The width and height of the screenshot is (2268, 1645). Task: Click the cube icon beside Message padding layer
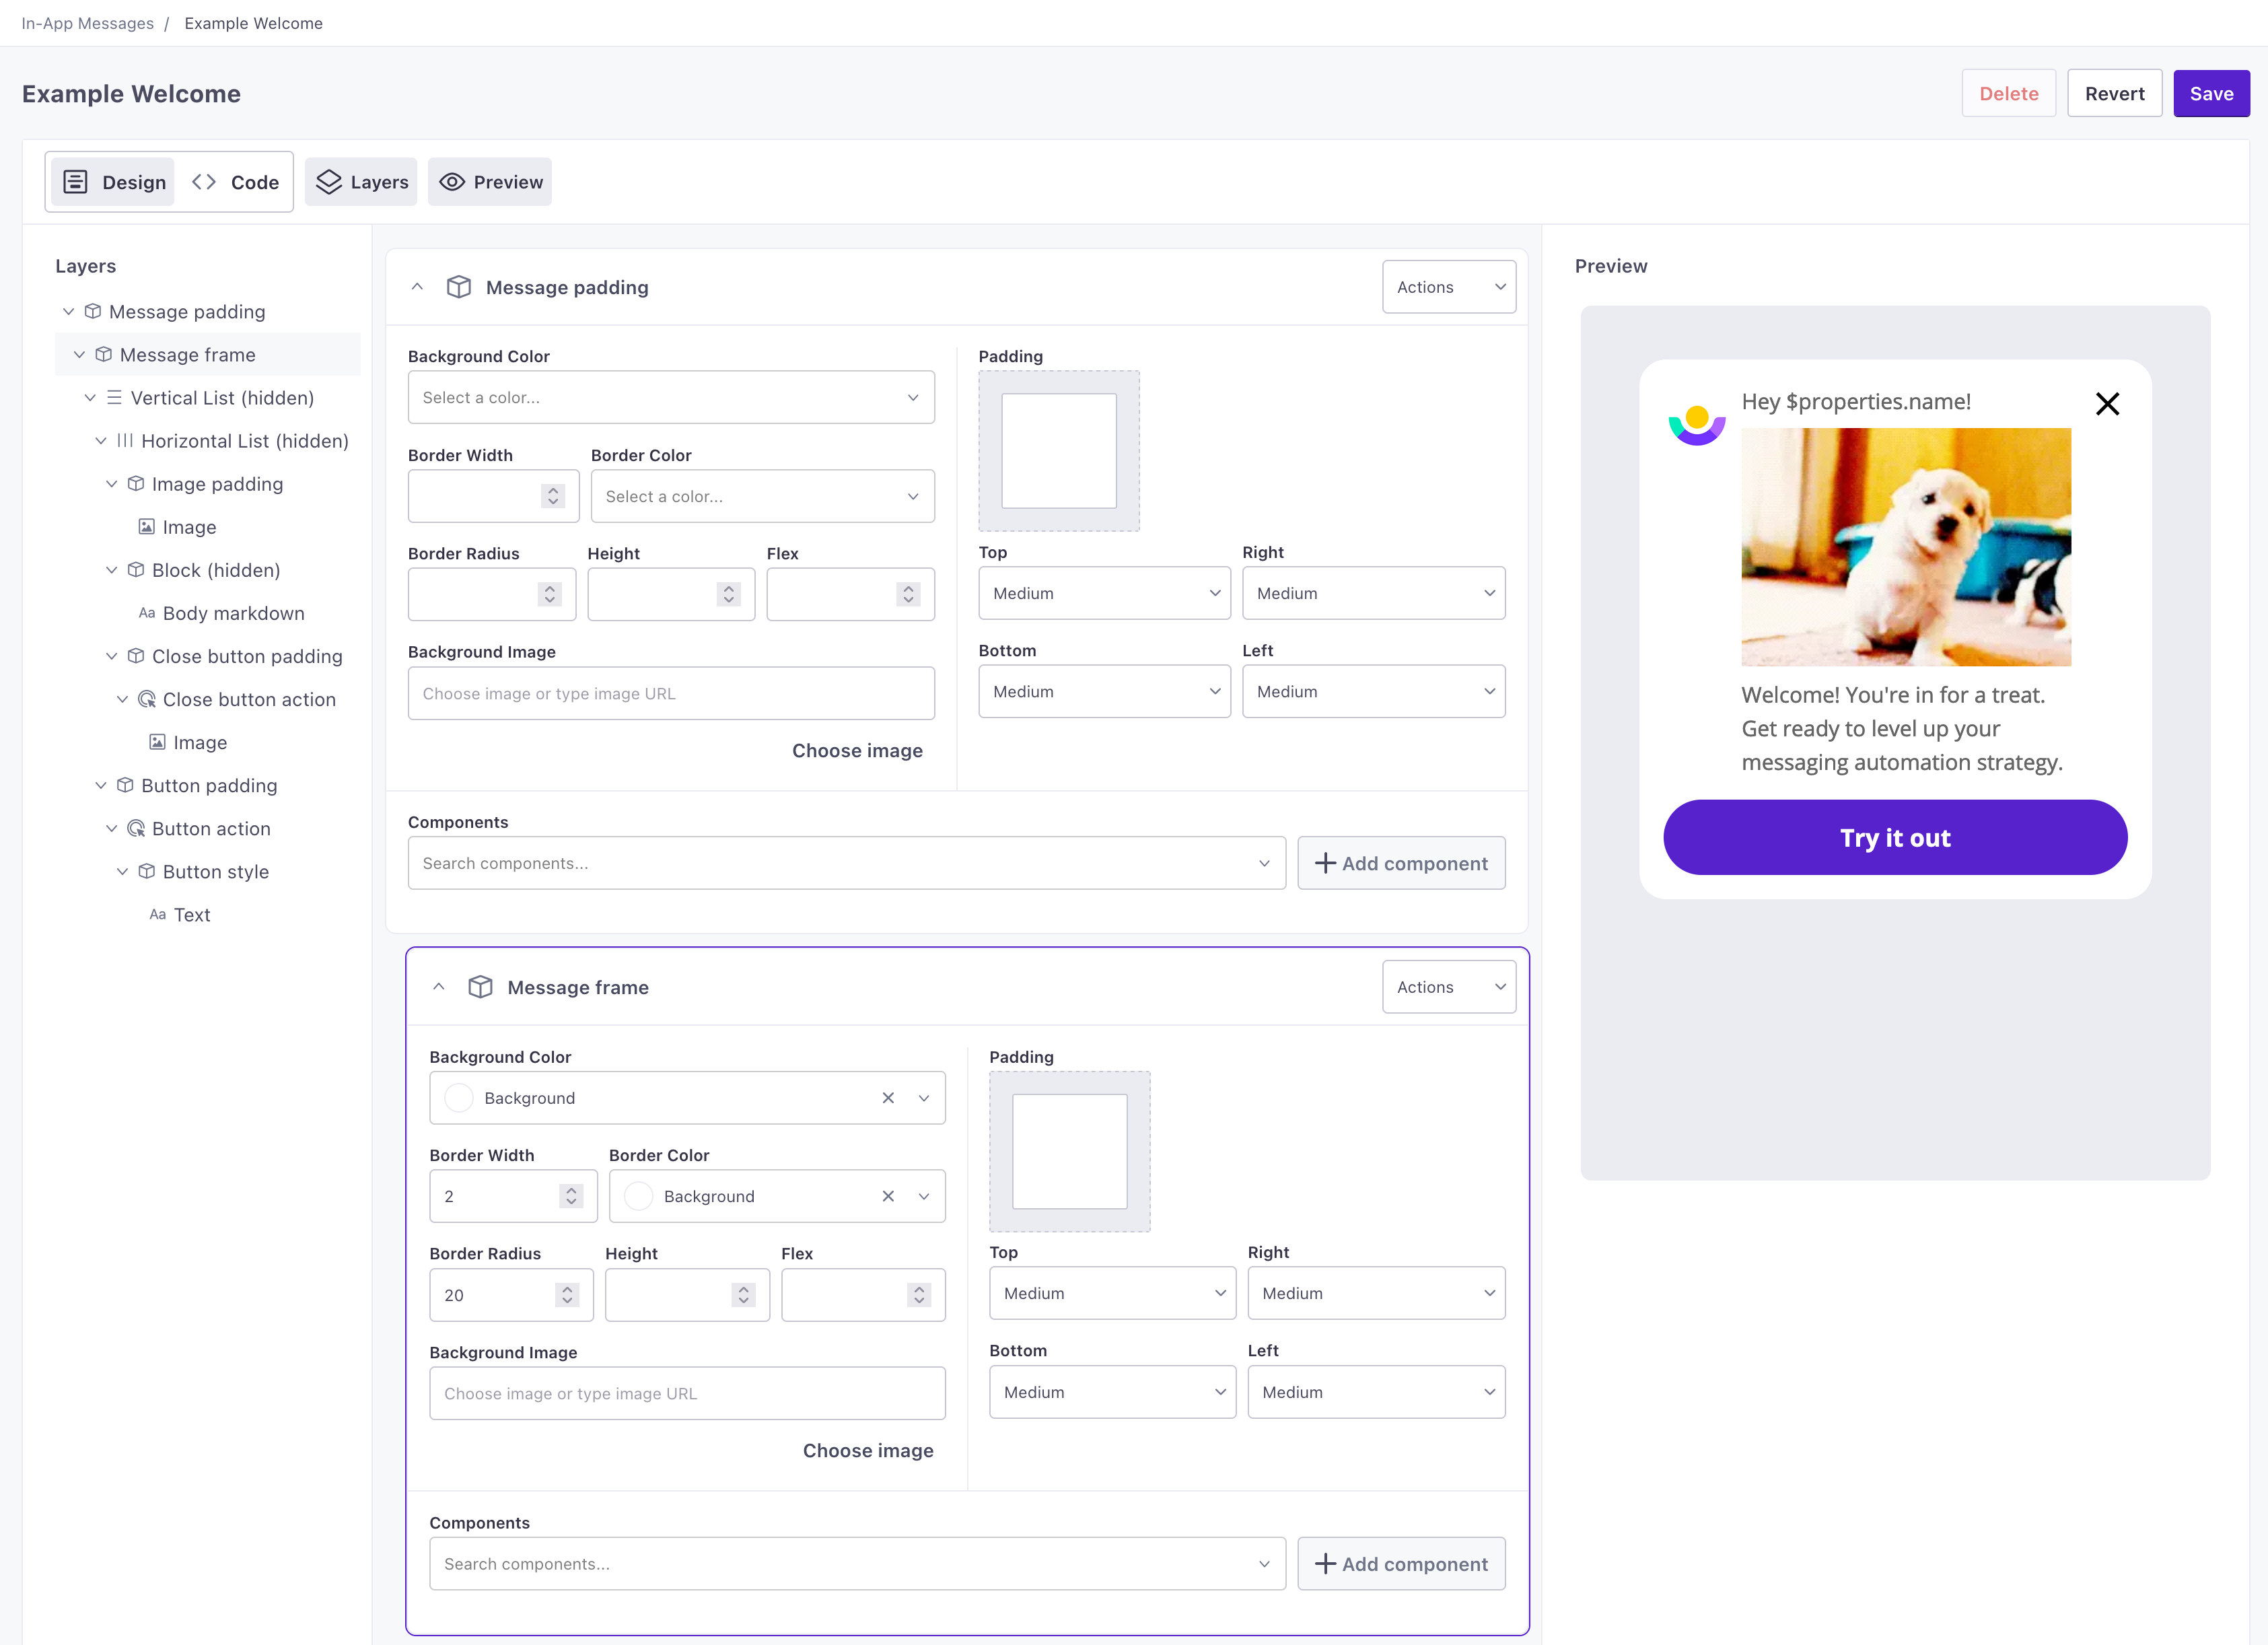(x=92, y=311)
